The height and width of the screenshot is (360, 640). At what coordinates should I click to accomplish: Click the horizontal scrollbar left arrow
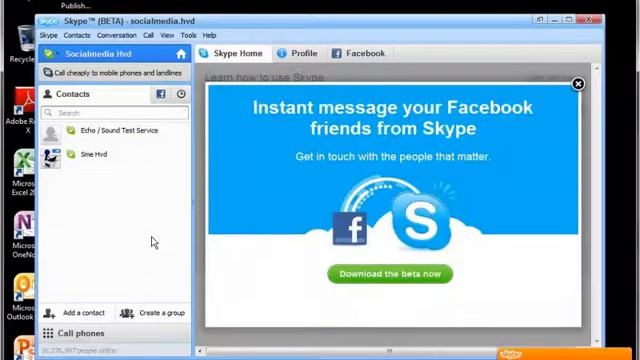[x=200, y=351]
